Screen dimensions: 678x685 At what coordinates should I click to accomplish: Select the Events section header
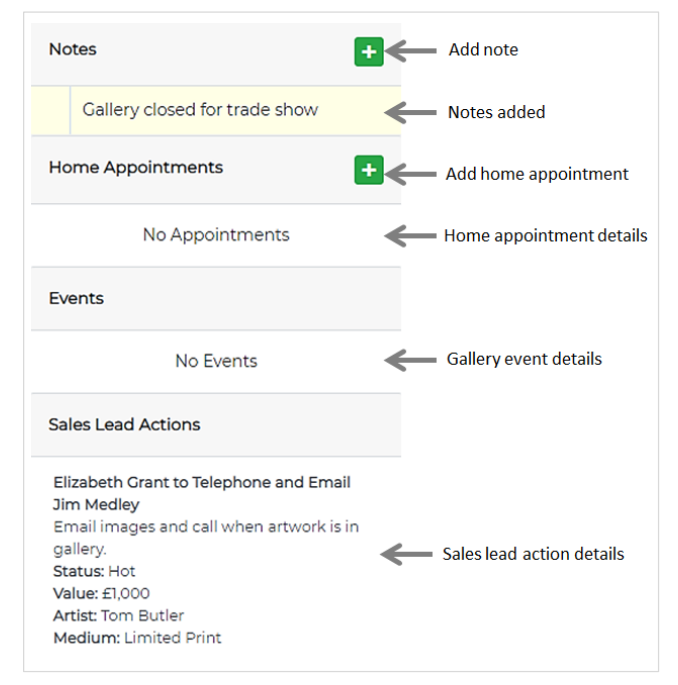[76, 298]
